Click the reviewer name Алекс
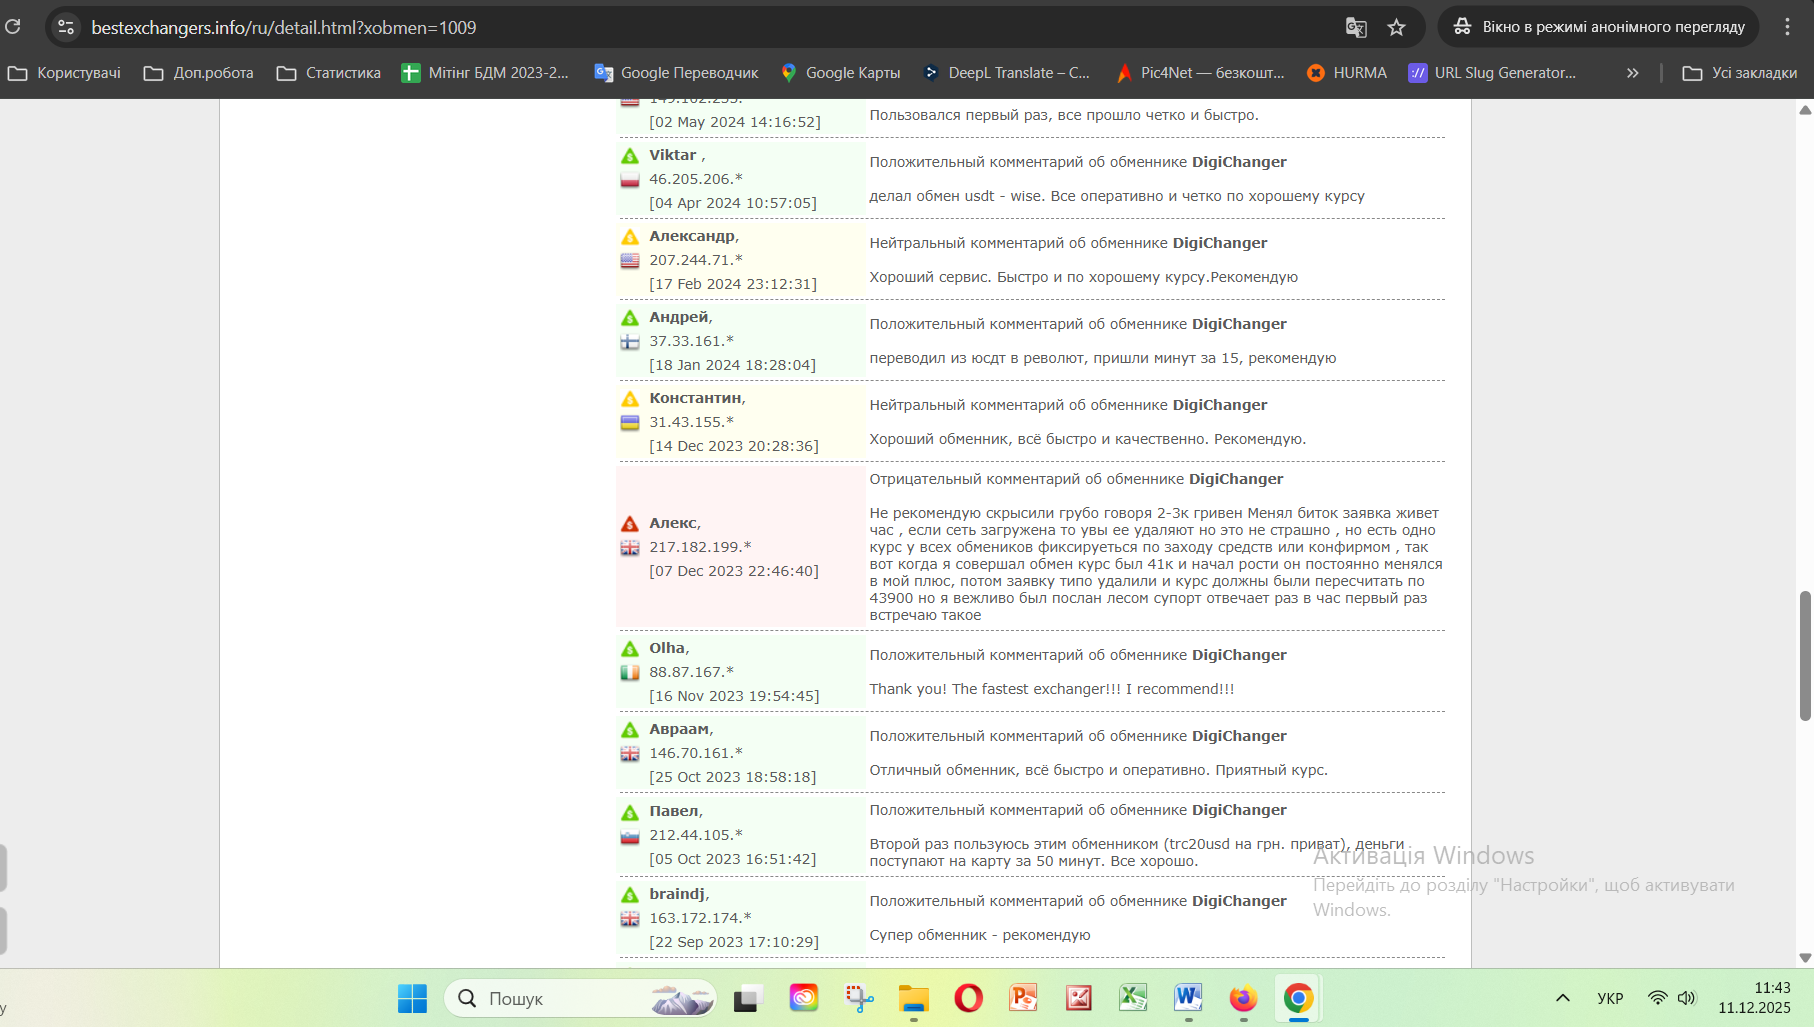Image resolution: width=1814 pixels, height=1027 pixels. 674,523
